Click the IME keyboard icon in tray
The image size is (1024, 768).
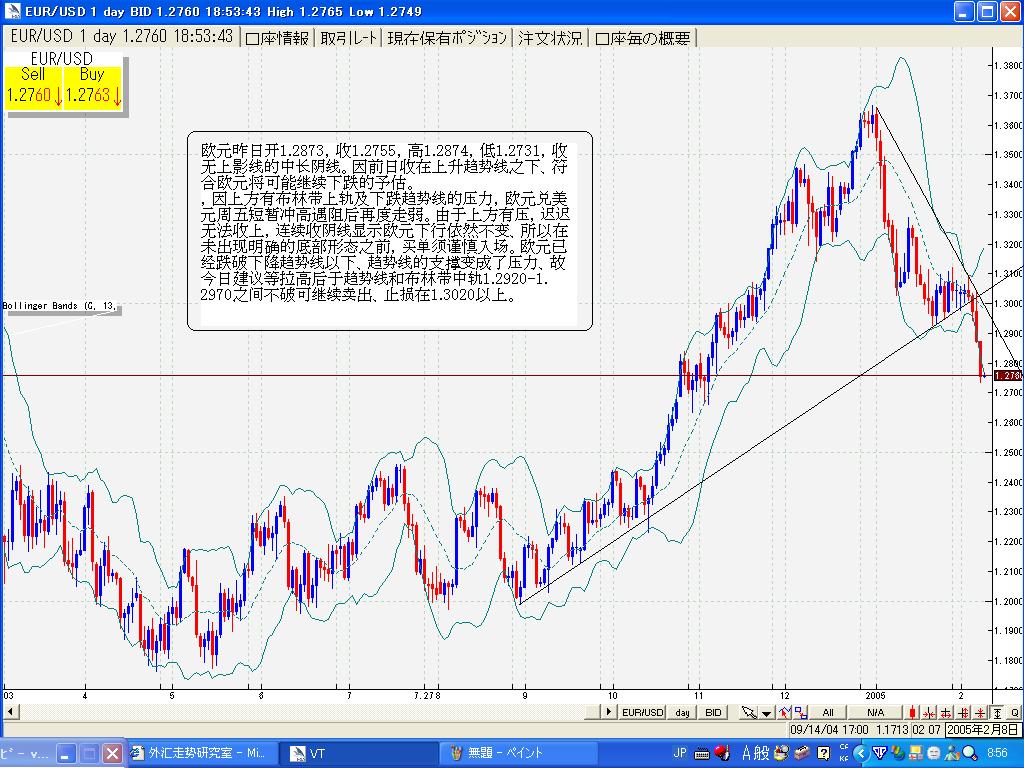click(x=702, y=754)
